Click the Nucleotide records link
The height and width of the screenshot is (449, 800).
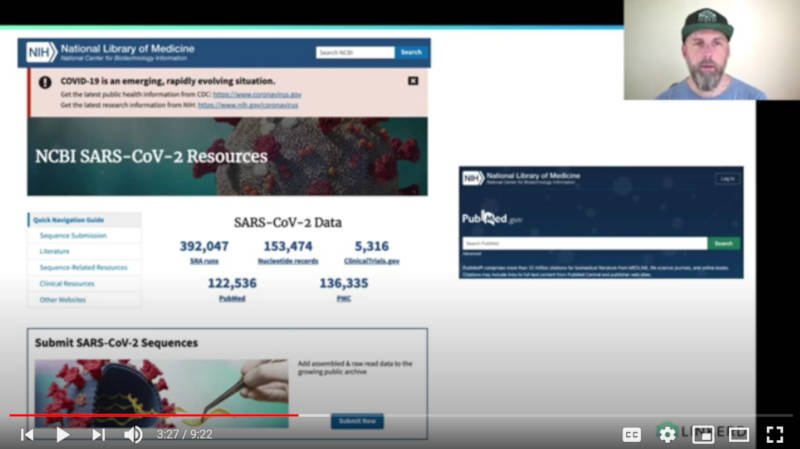tap(288, 261)
